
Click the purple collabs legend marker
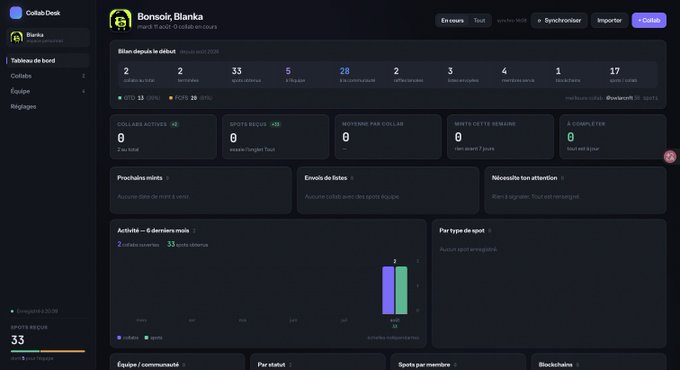pos(119,337)
